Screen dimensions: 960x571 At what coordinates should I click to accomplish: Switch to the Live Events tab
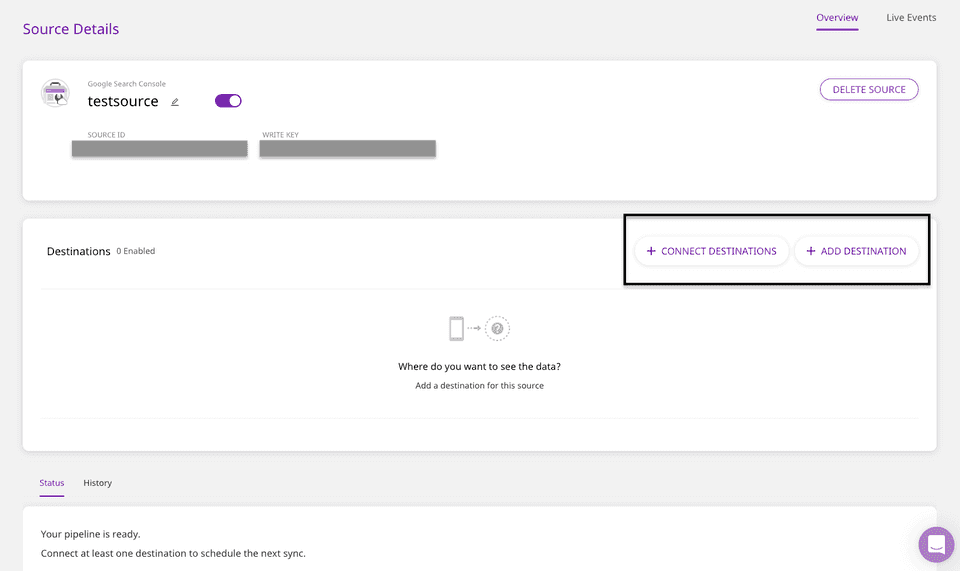[910, 18]
